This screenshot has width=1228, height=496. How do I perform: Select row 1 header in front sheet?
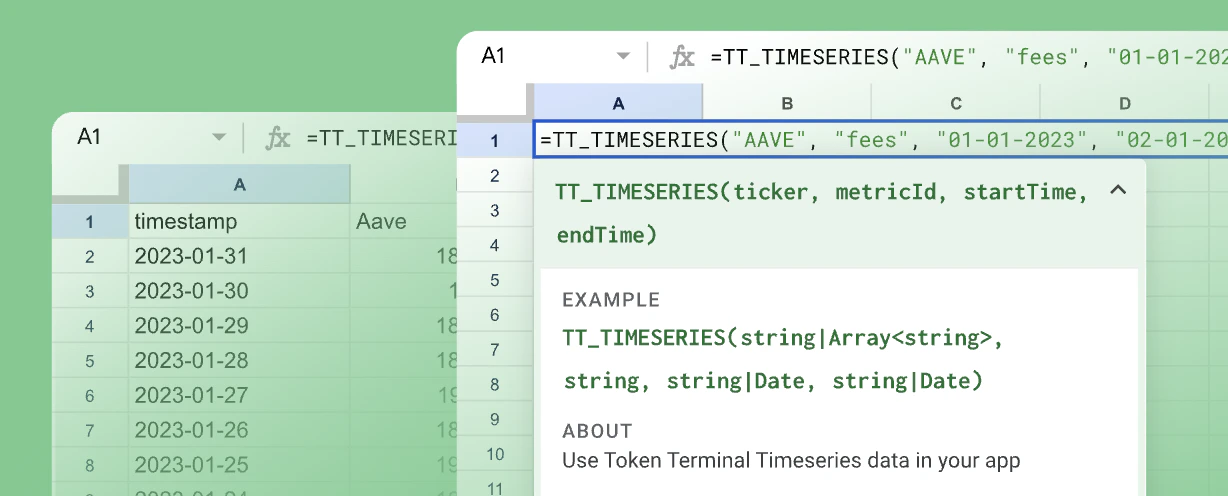(494, 141)
